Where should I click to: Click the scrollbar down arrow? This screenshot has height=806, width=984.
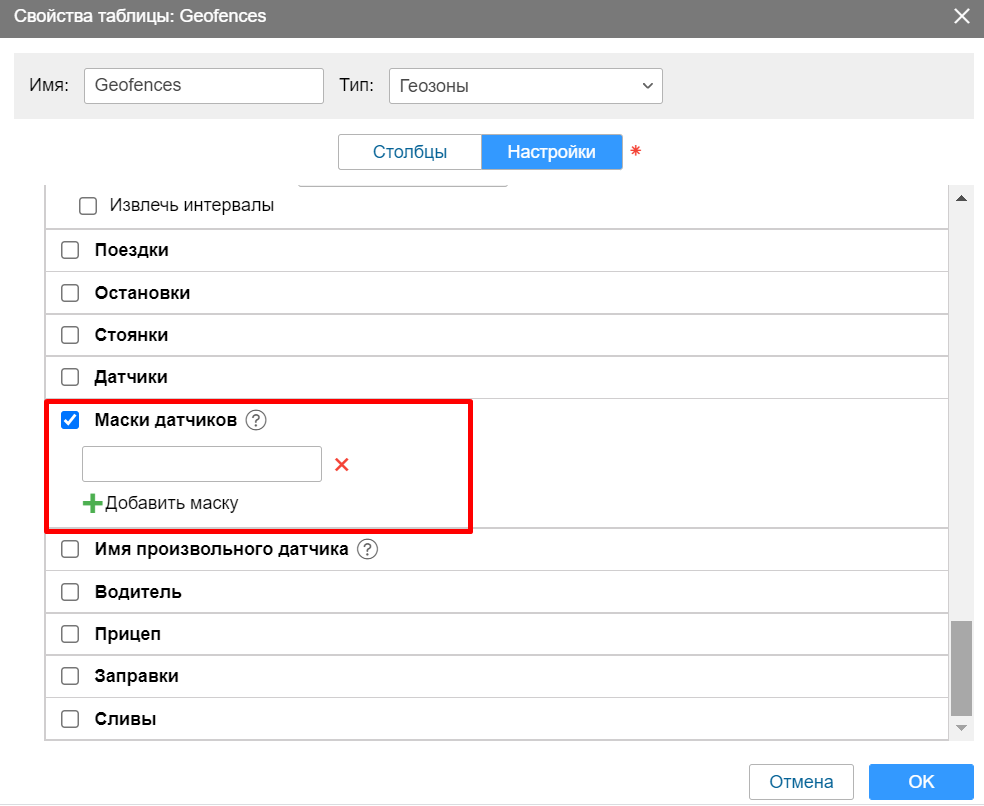(x=961, y=727)
